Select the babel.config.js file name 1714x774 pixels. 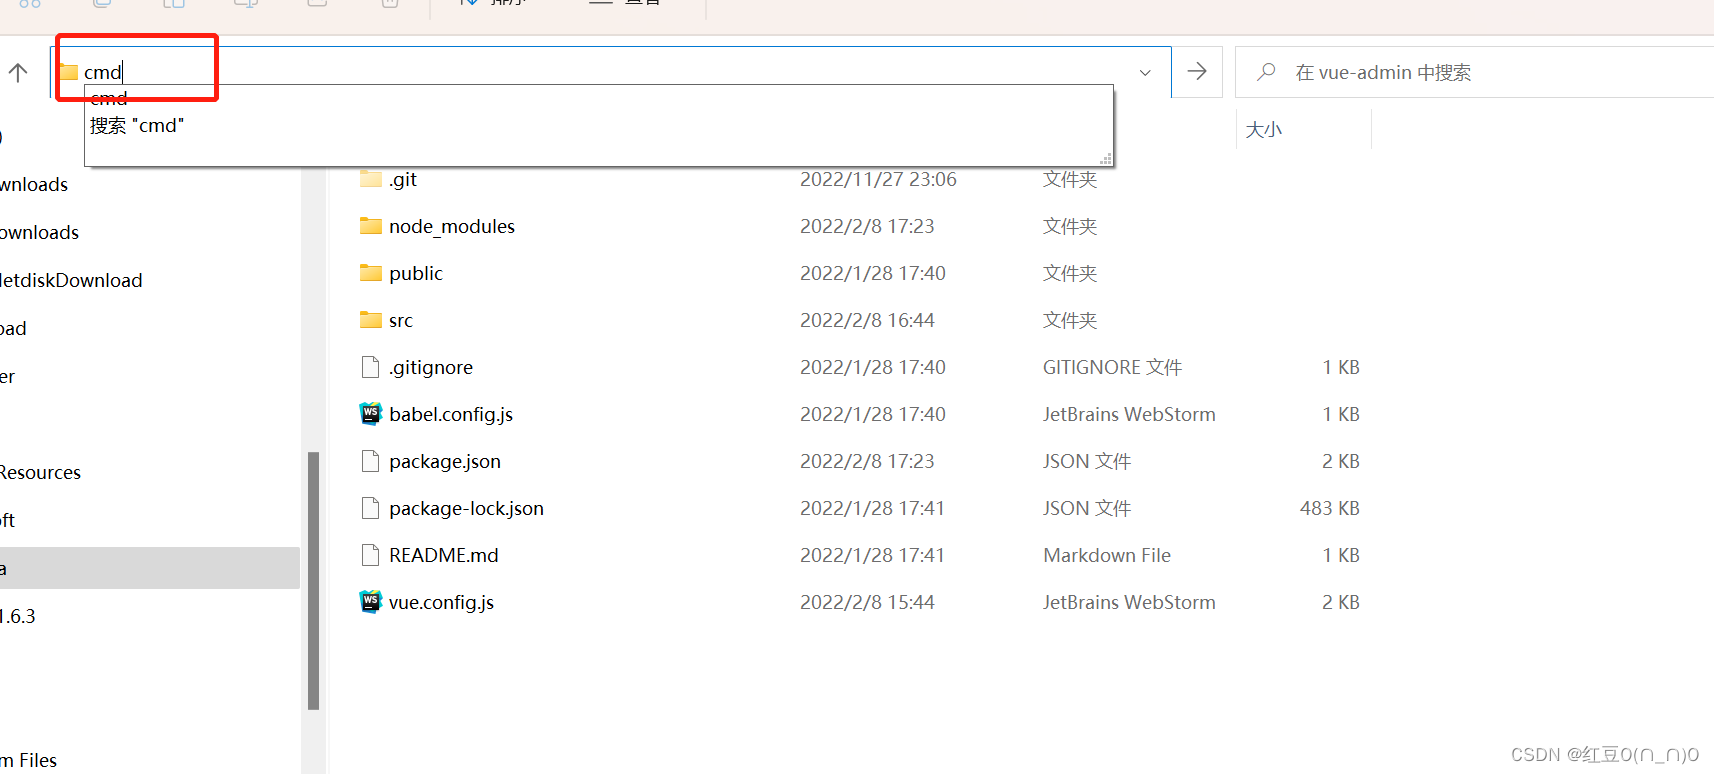pos(451,415)
